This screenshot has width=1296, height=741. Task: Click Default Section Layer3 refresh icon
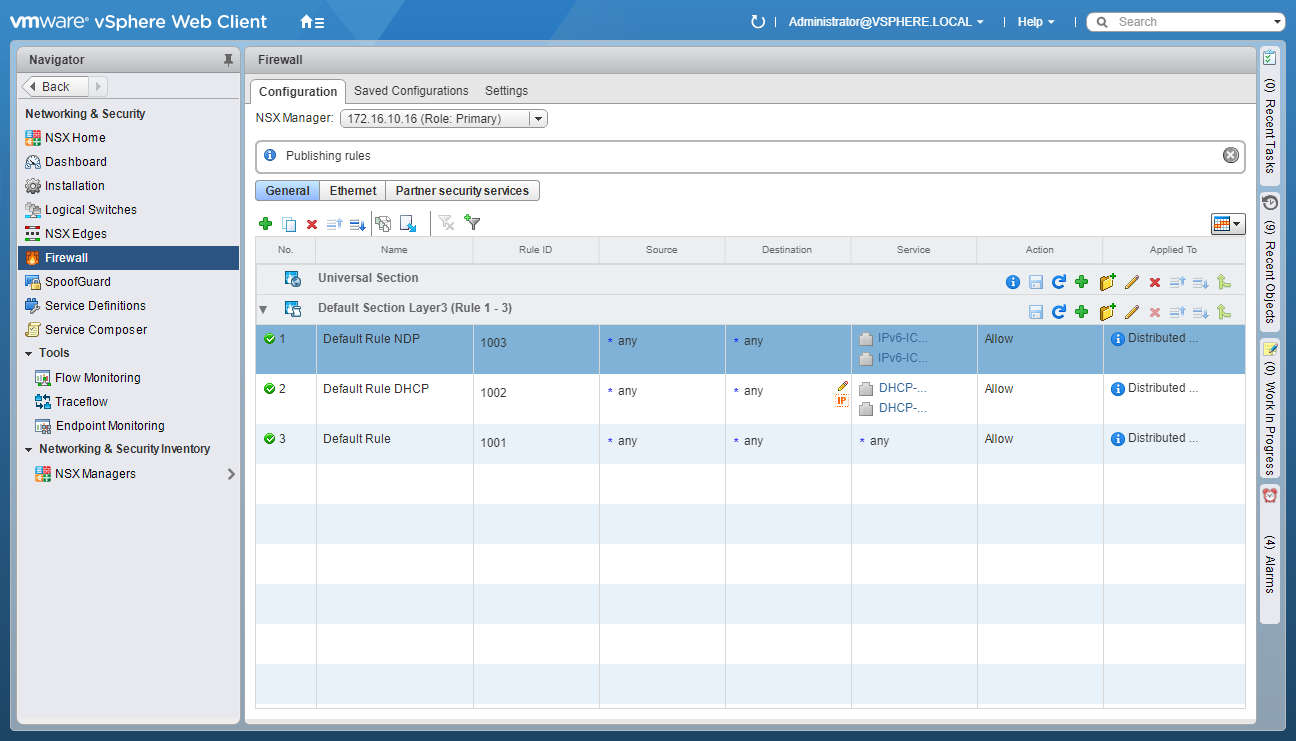[x=1058, y=312]
